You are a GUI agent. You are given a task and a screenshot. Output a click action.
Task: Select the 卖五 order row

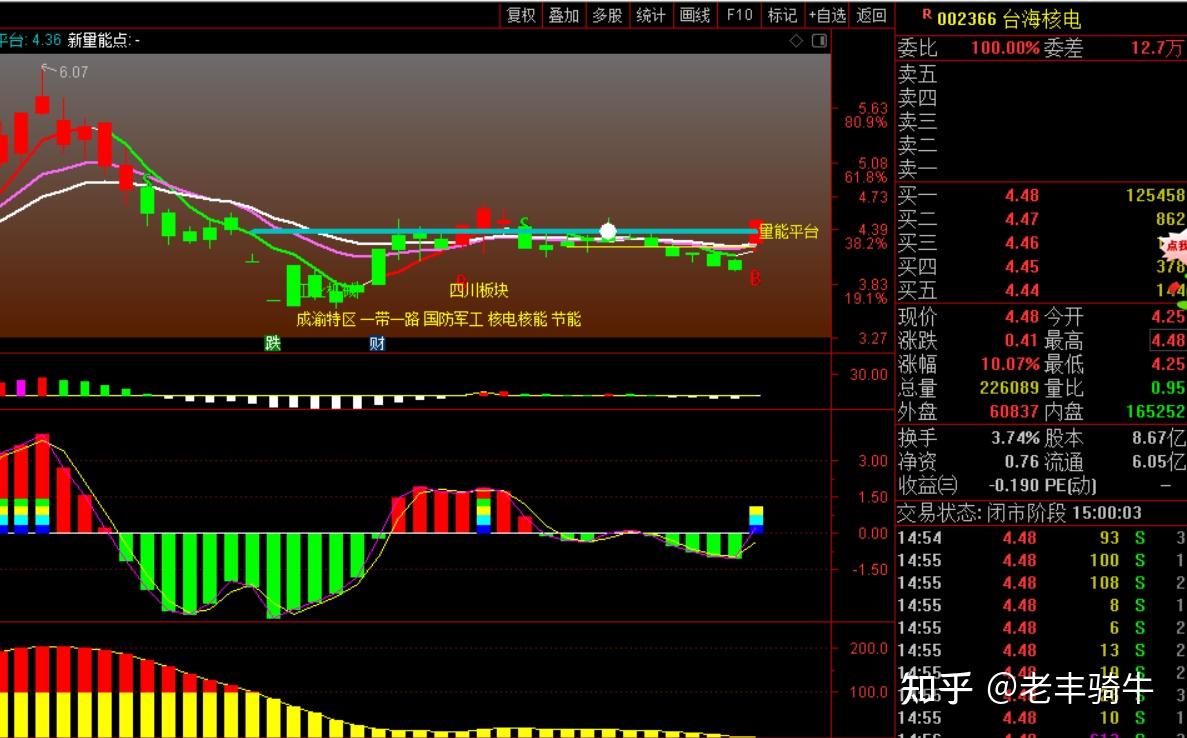point(1041,74)
